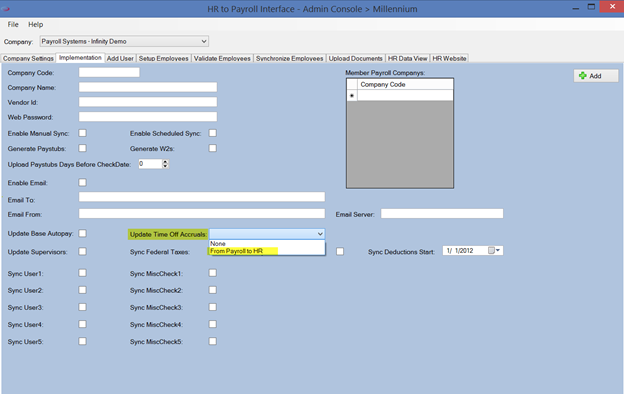Toggle the Enable Scheduled Sync checkbox

click(213, 133)
